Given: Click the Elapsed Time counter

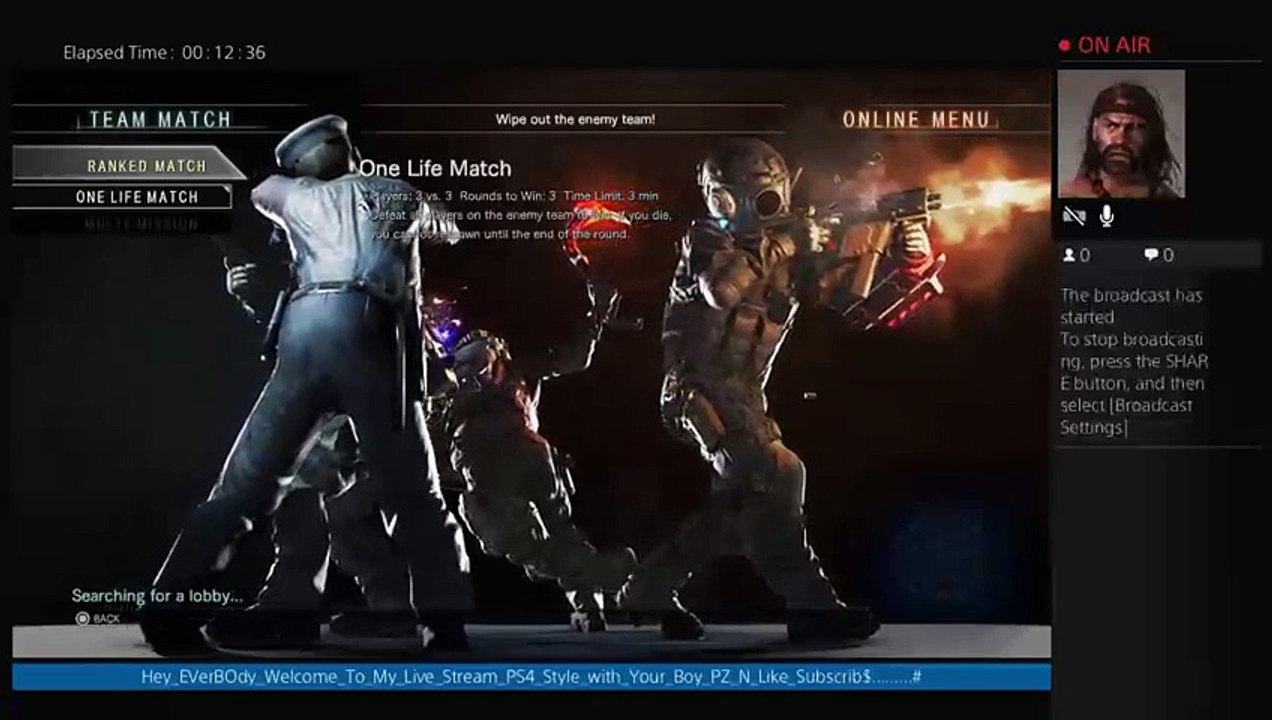Looking at the screenshot, I should 165,53.
